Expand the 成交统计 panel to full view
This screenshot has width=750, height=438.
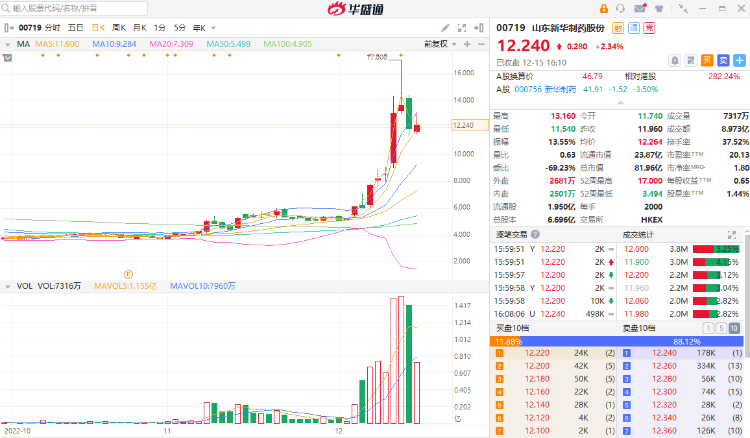coord(731,235)
